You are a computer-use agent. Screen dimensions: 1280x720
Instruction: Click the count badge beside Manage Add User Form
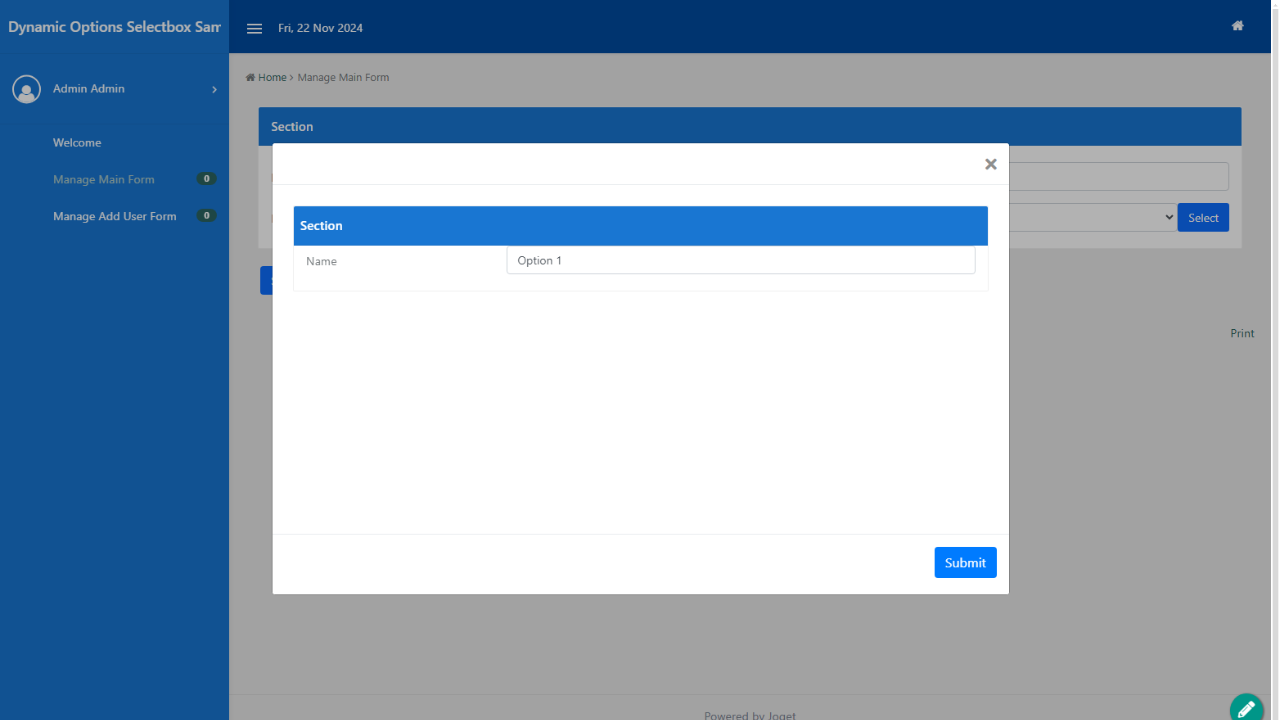(206, 216)
